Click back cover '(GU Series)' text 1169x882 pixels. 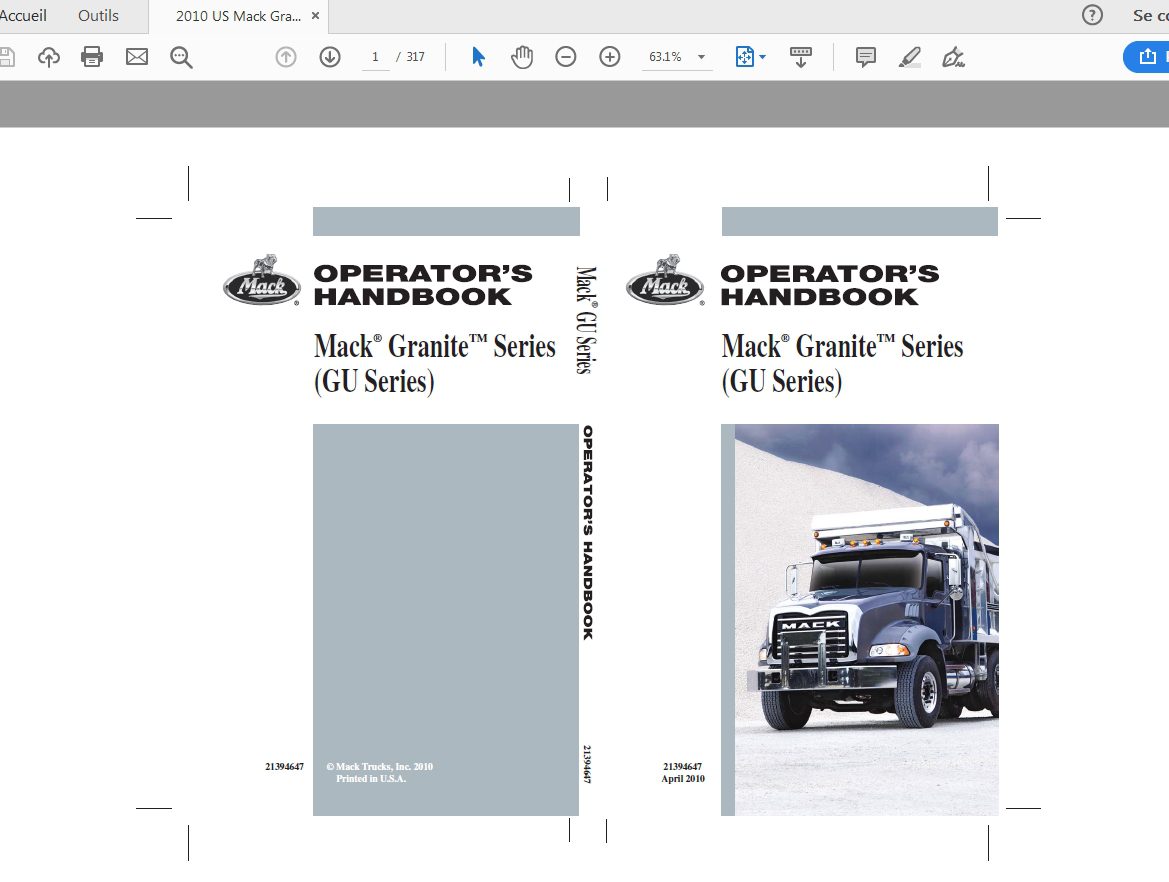pos(374,381)
